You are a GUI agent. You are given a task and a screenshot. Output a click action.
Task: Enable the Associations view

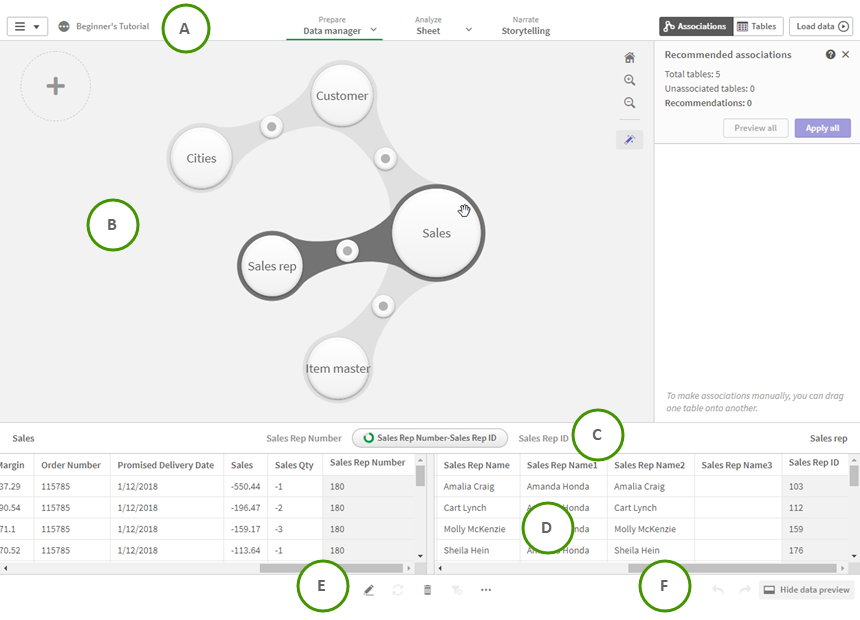pyautogui.click(x=695, y=26)
